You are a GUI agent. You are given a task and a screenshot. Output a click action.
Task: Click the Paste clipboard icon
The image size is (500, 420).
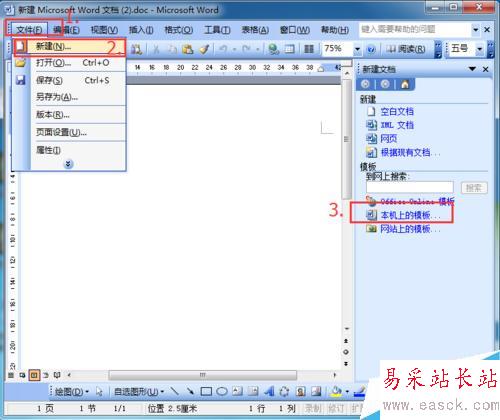click(188, 49)
